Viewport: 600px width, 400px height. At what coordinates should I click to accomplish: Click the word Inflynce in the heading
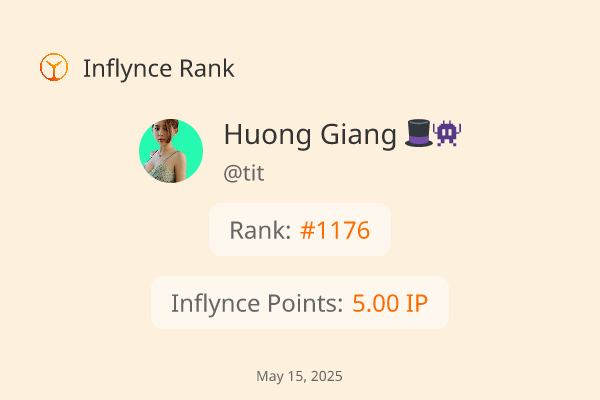127,69
